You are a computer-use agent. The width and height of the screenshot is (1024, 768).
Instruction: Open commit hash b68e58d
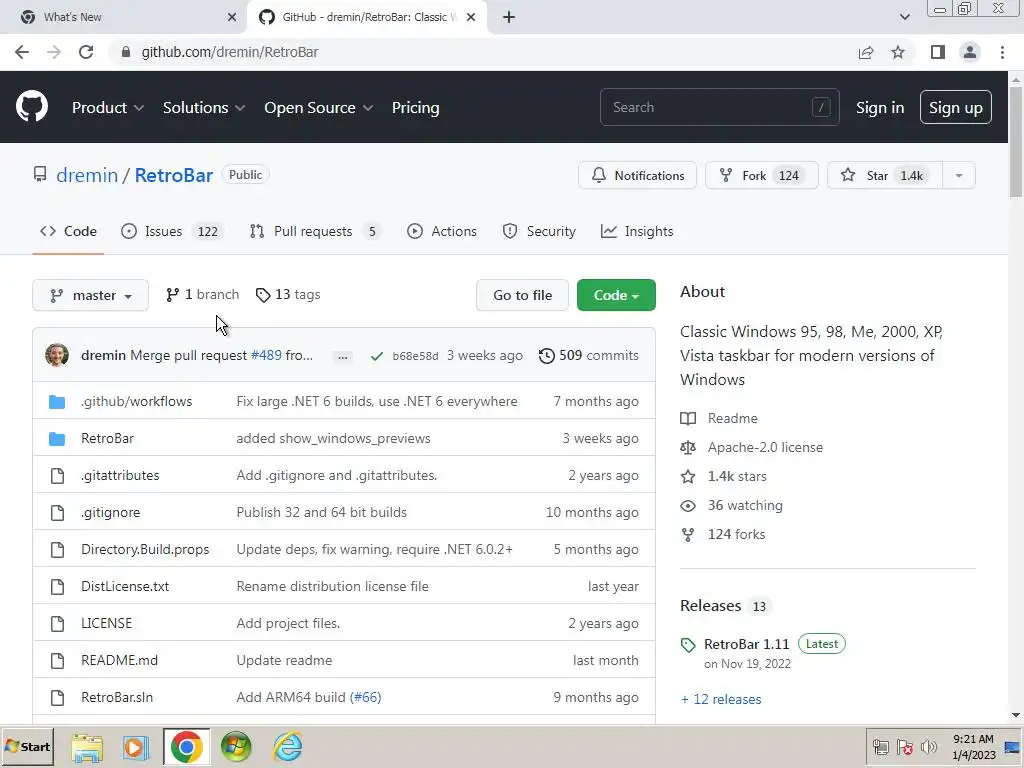tap(415, 356)
